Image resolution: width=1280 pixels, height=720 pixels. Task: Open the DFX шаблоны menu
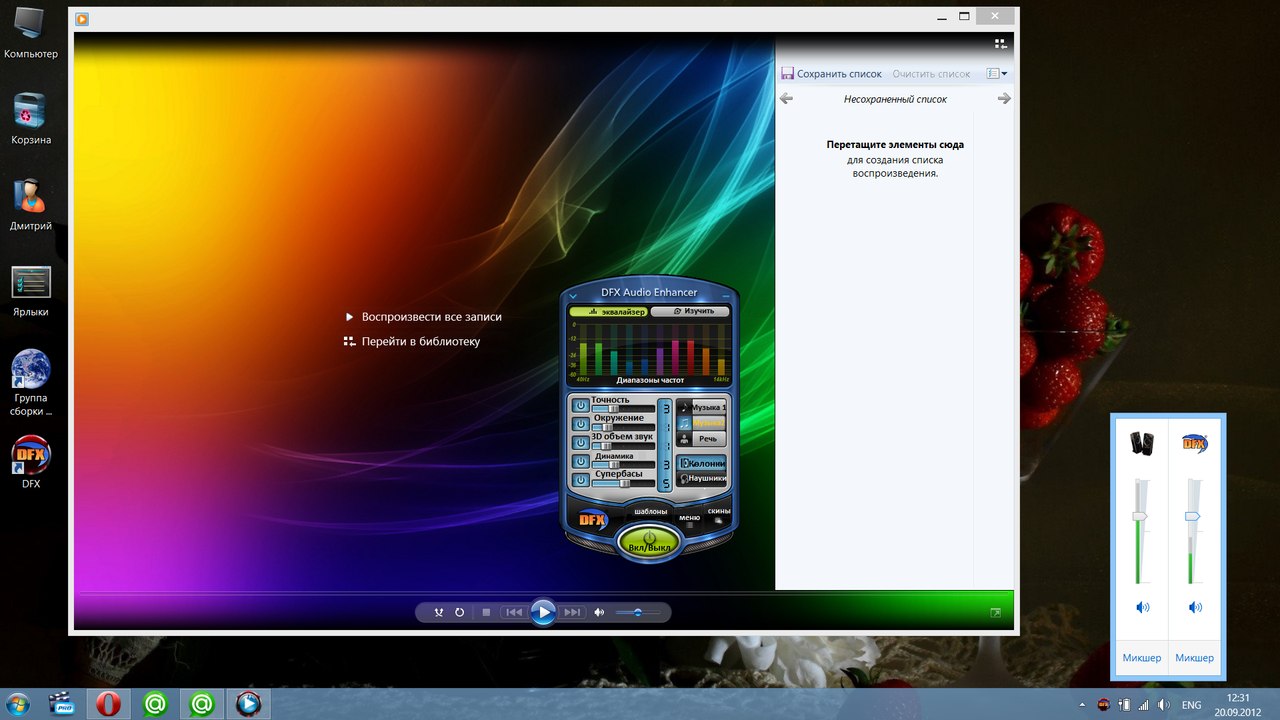[651, 512]
